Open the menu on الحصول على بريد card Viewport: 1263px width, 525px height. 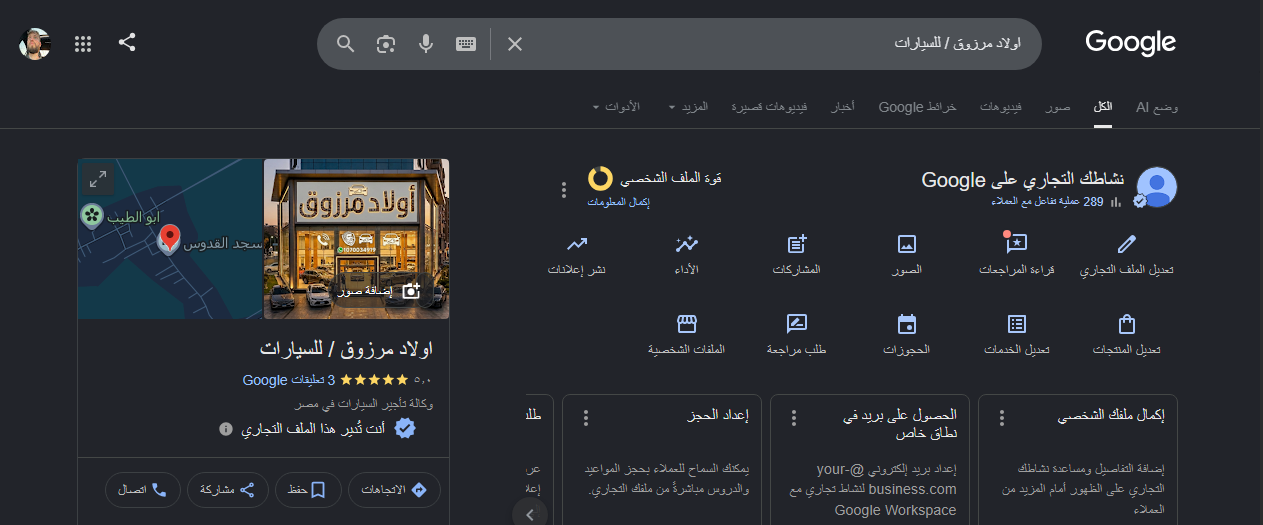click(x=794, y=418)
